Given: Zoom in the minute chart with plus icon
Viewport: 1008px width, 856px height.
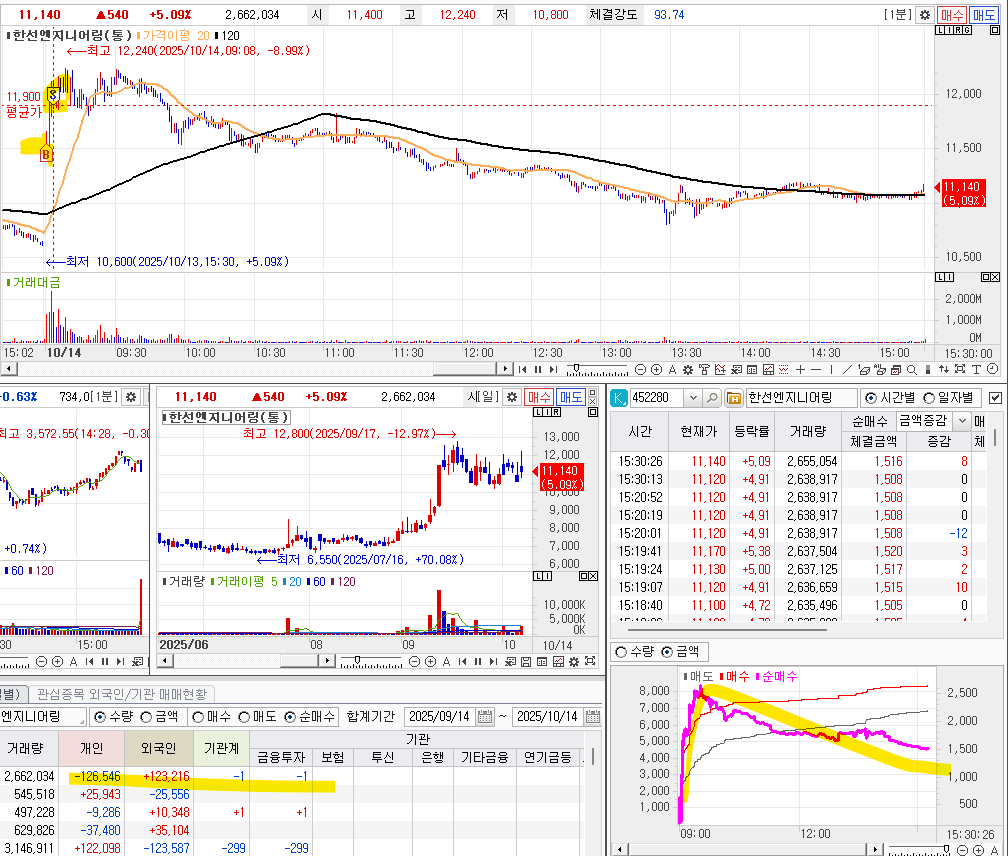Looking at the screenshot, I should (656, 370).
